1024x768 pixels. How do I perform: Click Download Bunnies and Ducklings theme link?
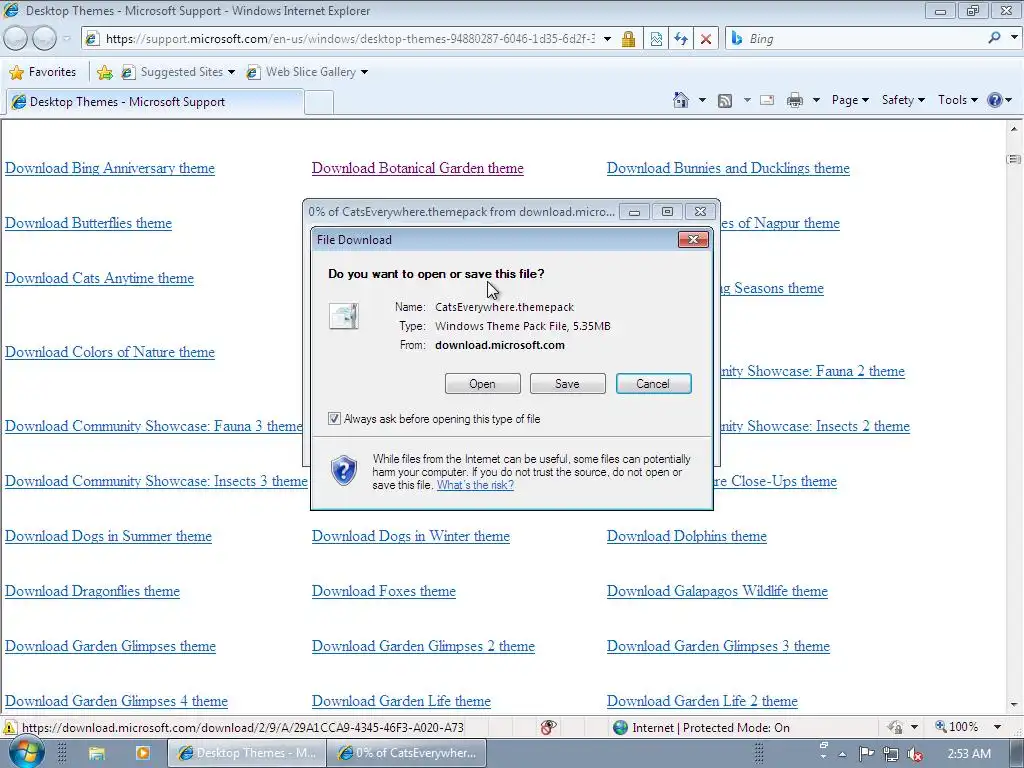tap(728, 168)
